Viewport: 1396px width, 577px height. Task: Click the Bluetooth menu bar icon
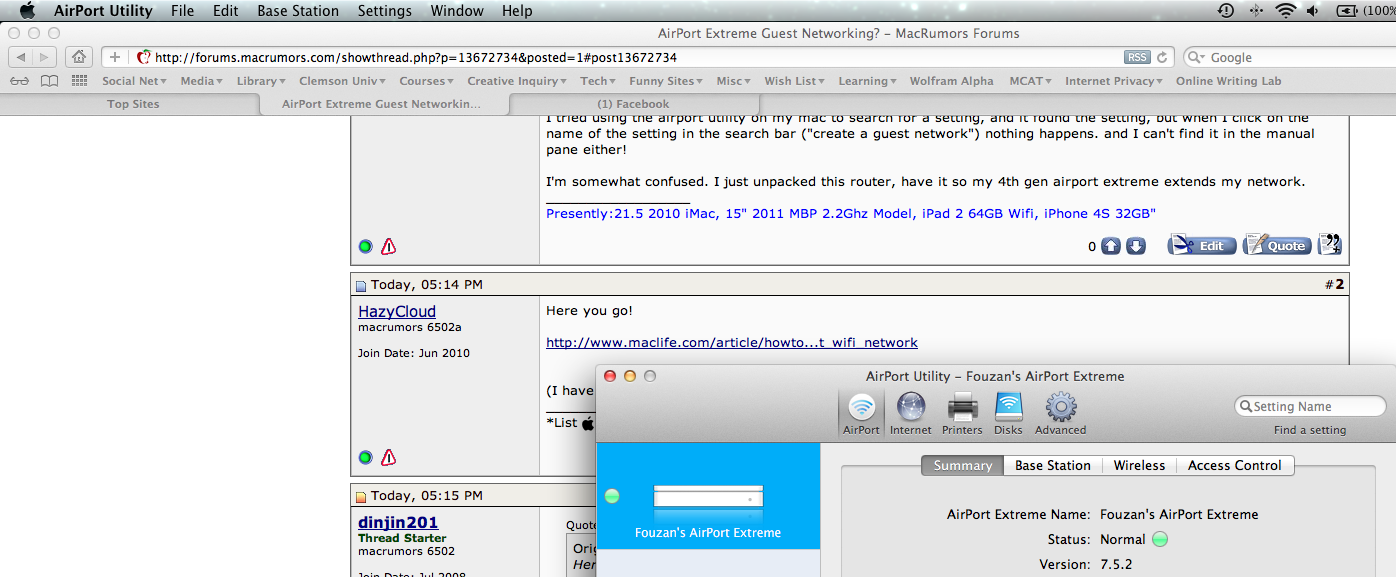tap(1256, 11)
